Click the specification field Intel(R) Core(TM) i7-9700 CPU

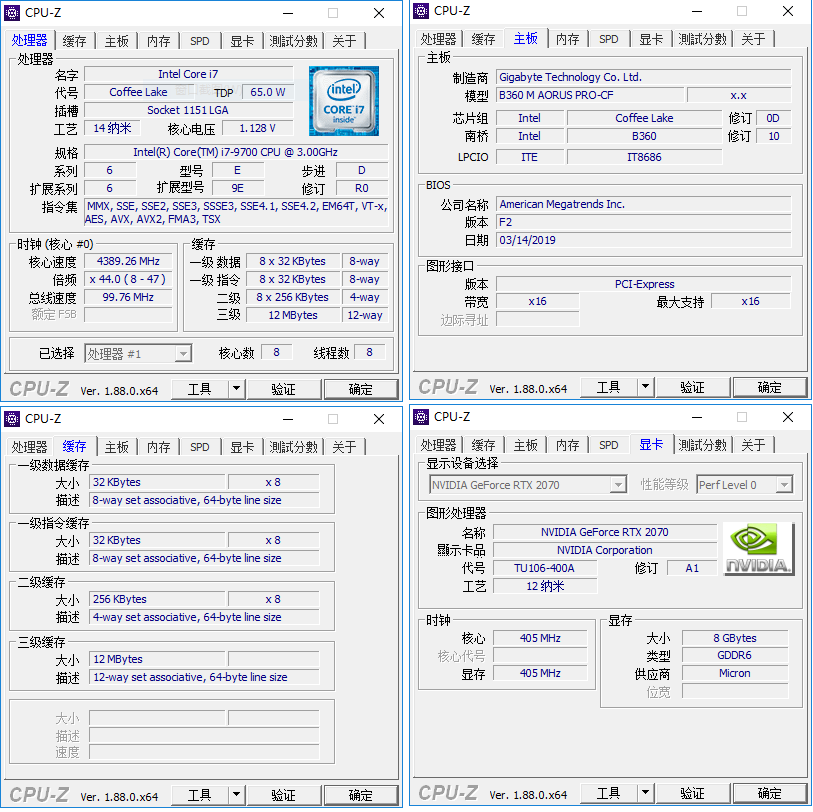pos(236,152)
